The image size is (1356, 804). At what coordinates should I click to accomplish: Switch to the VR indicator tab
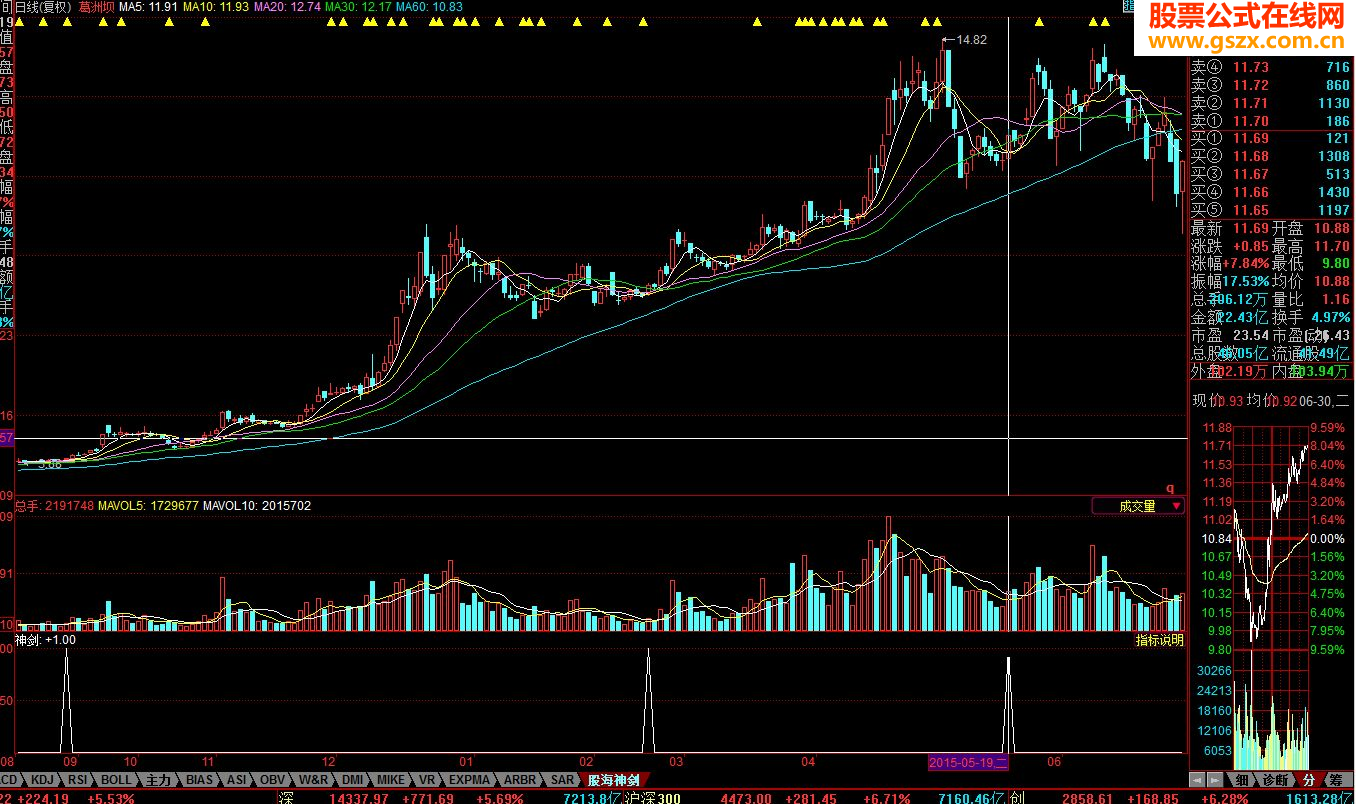[x=426, y=779]
